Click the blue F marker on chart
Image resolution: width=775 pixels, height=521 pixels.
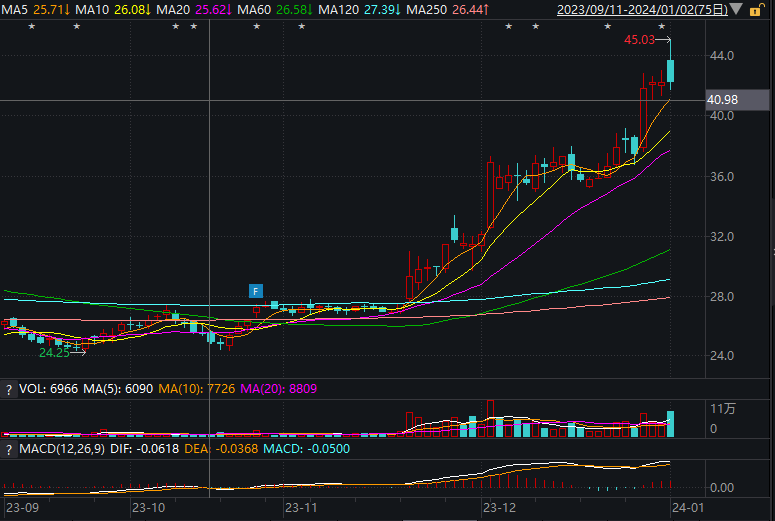pyautogui.click(x=256, y=291)
